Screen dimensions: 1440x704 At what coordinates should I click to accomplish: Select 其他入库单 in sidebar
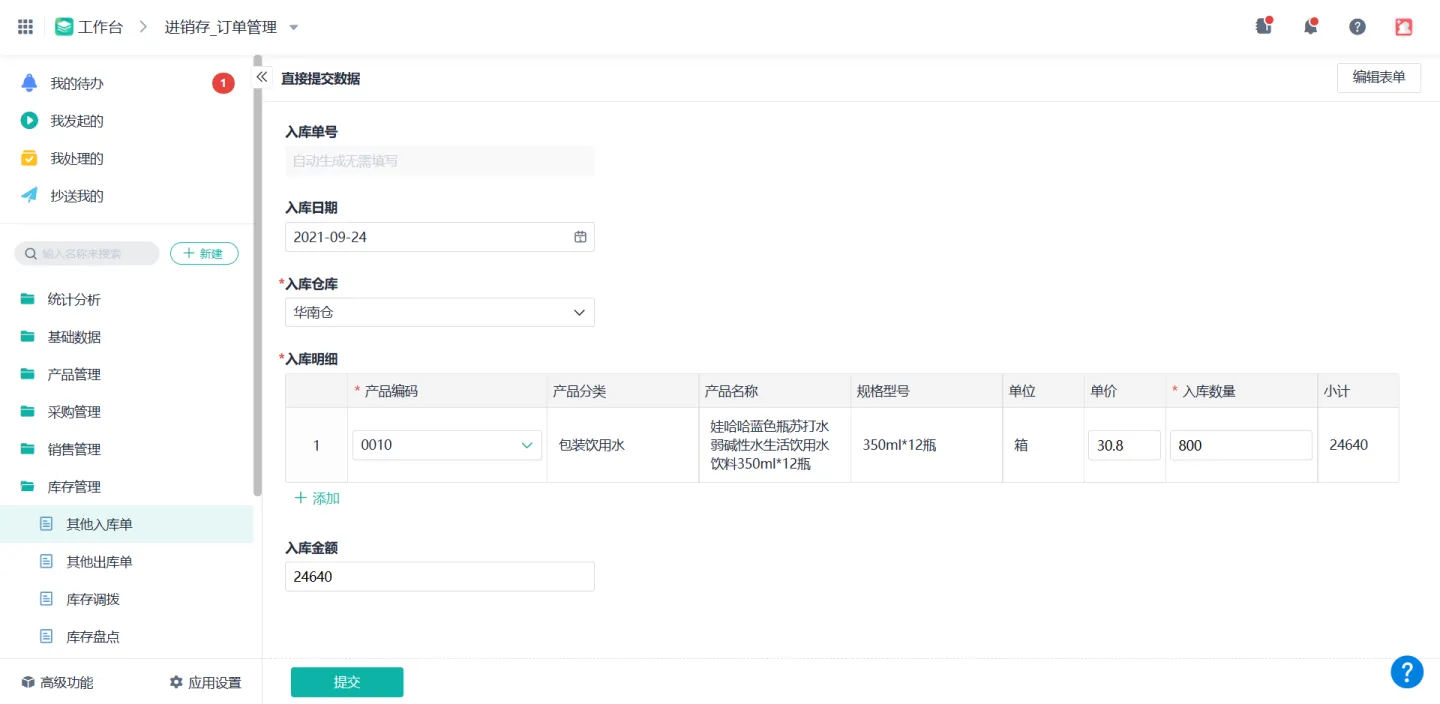click(x=126, y=524)
